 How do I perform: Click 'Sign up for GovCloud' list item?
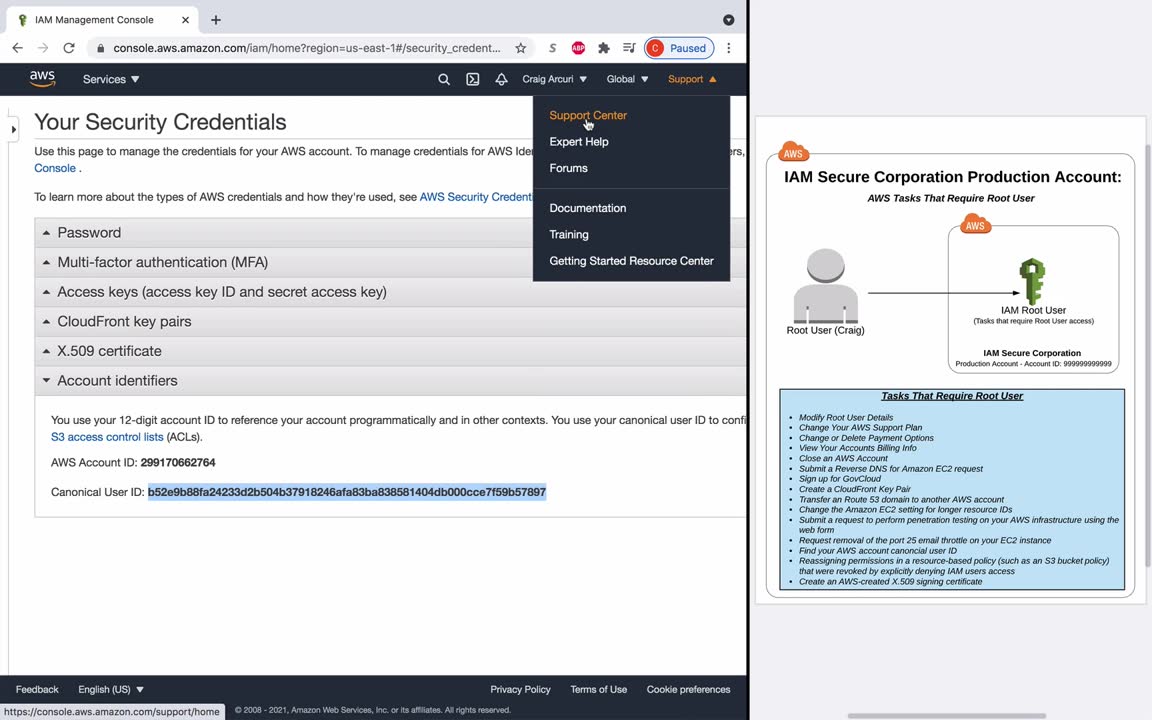(840, 479)
